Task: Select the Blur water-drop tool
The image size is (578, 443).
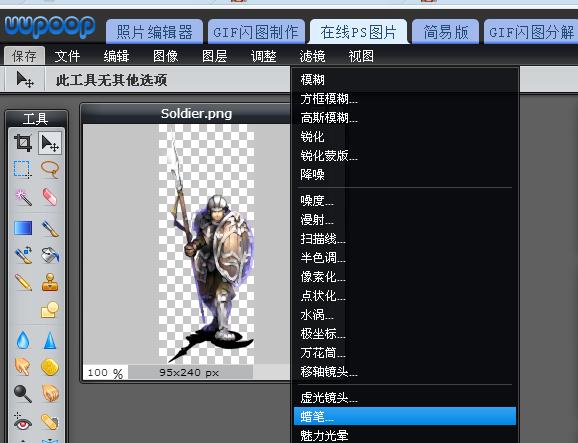Action: click(x=23, y=340)
